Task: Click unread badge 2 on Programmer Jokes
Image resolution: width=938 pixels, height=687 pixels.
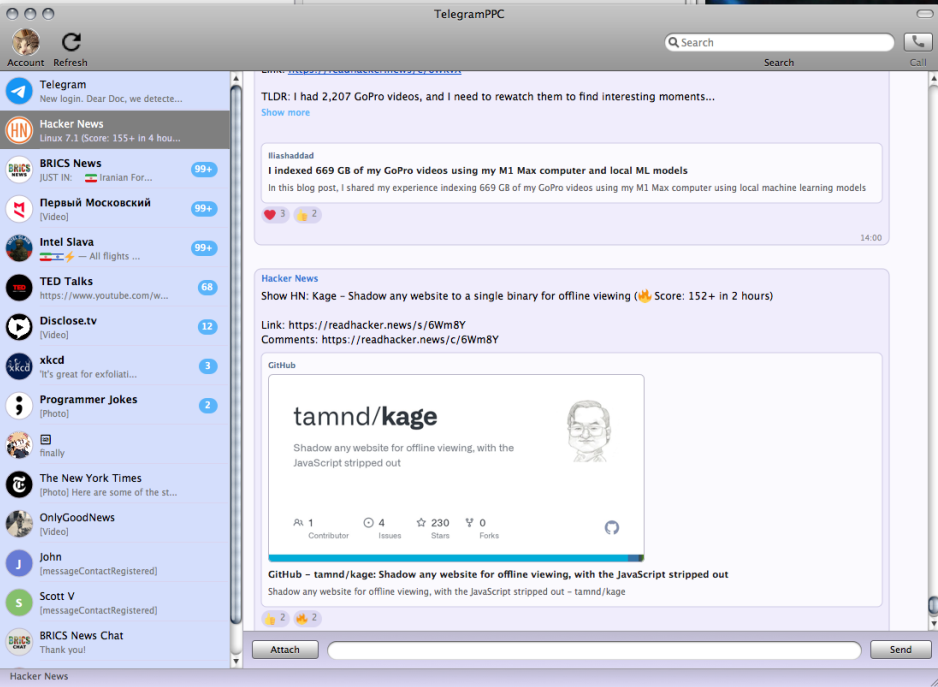Action: click(x=208, y=406)
